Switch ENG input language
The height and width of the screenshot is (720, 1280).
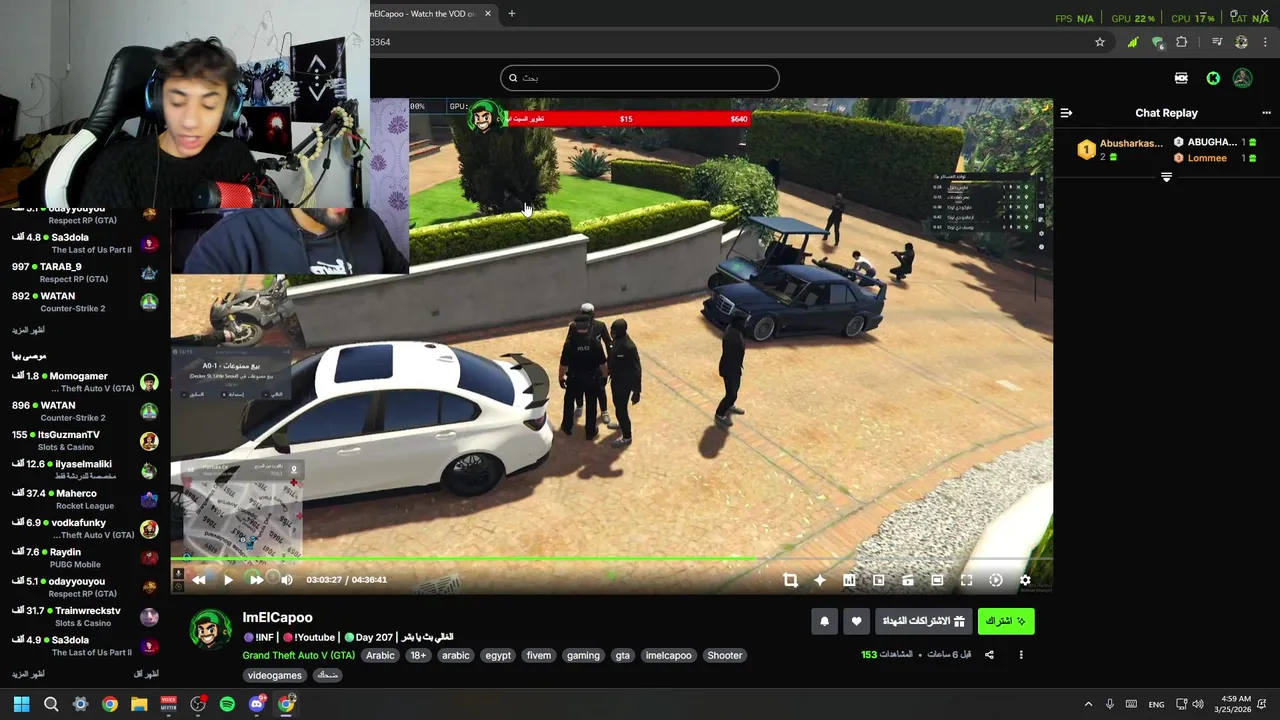coord(1156,704)
